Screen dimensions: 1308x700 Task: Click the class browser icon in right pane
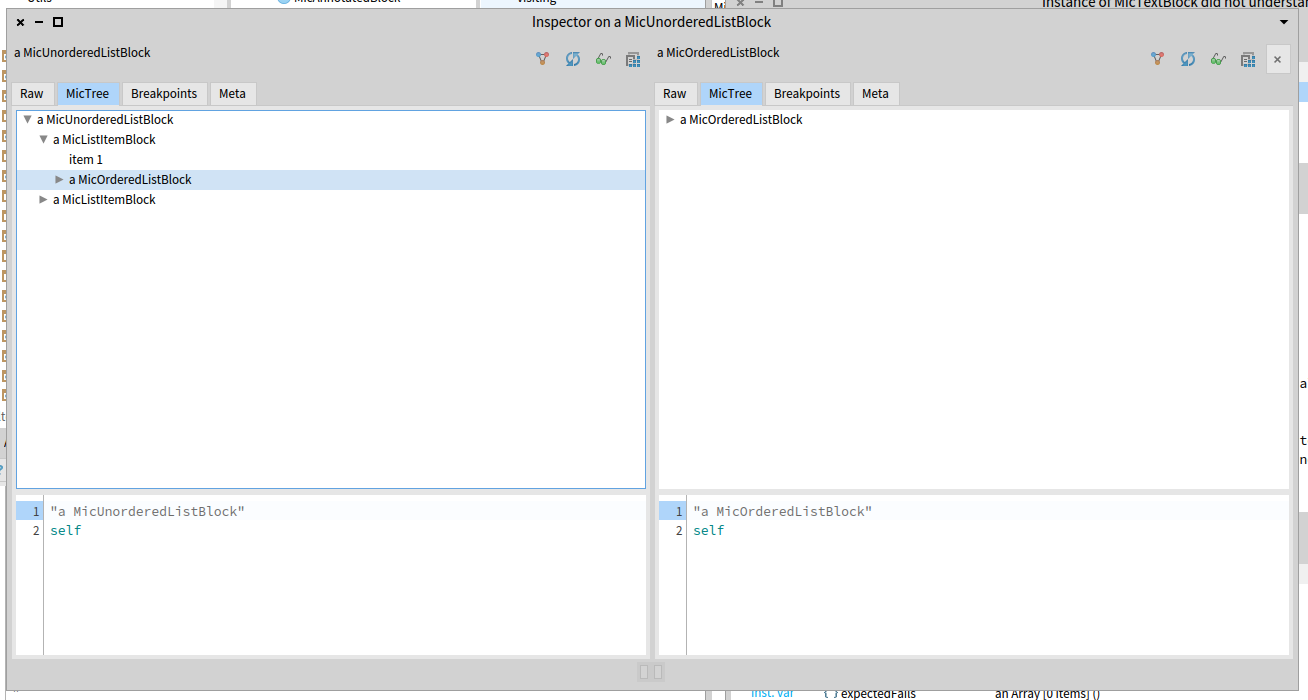pos(1248,60)
